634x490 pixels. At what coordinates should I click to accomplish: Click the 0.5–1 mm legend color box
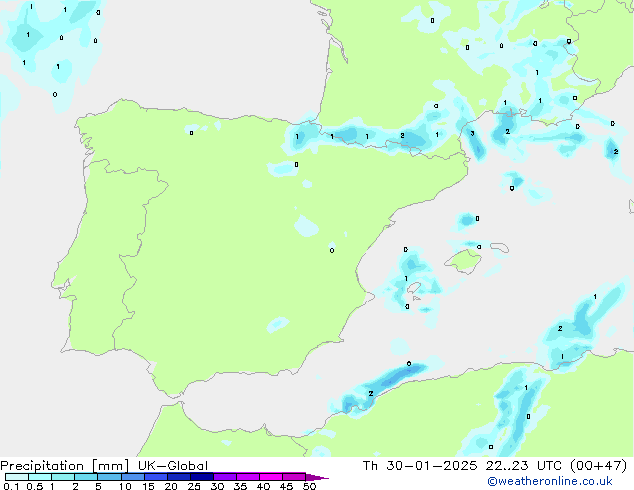coord(40,477)
